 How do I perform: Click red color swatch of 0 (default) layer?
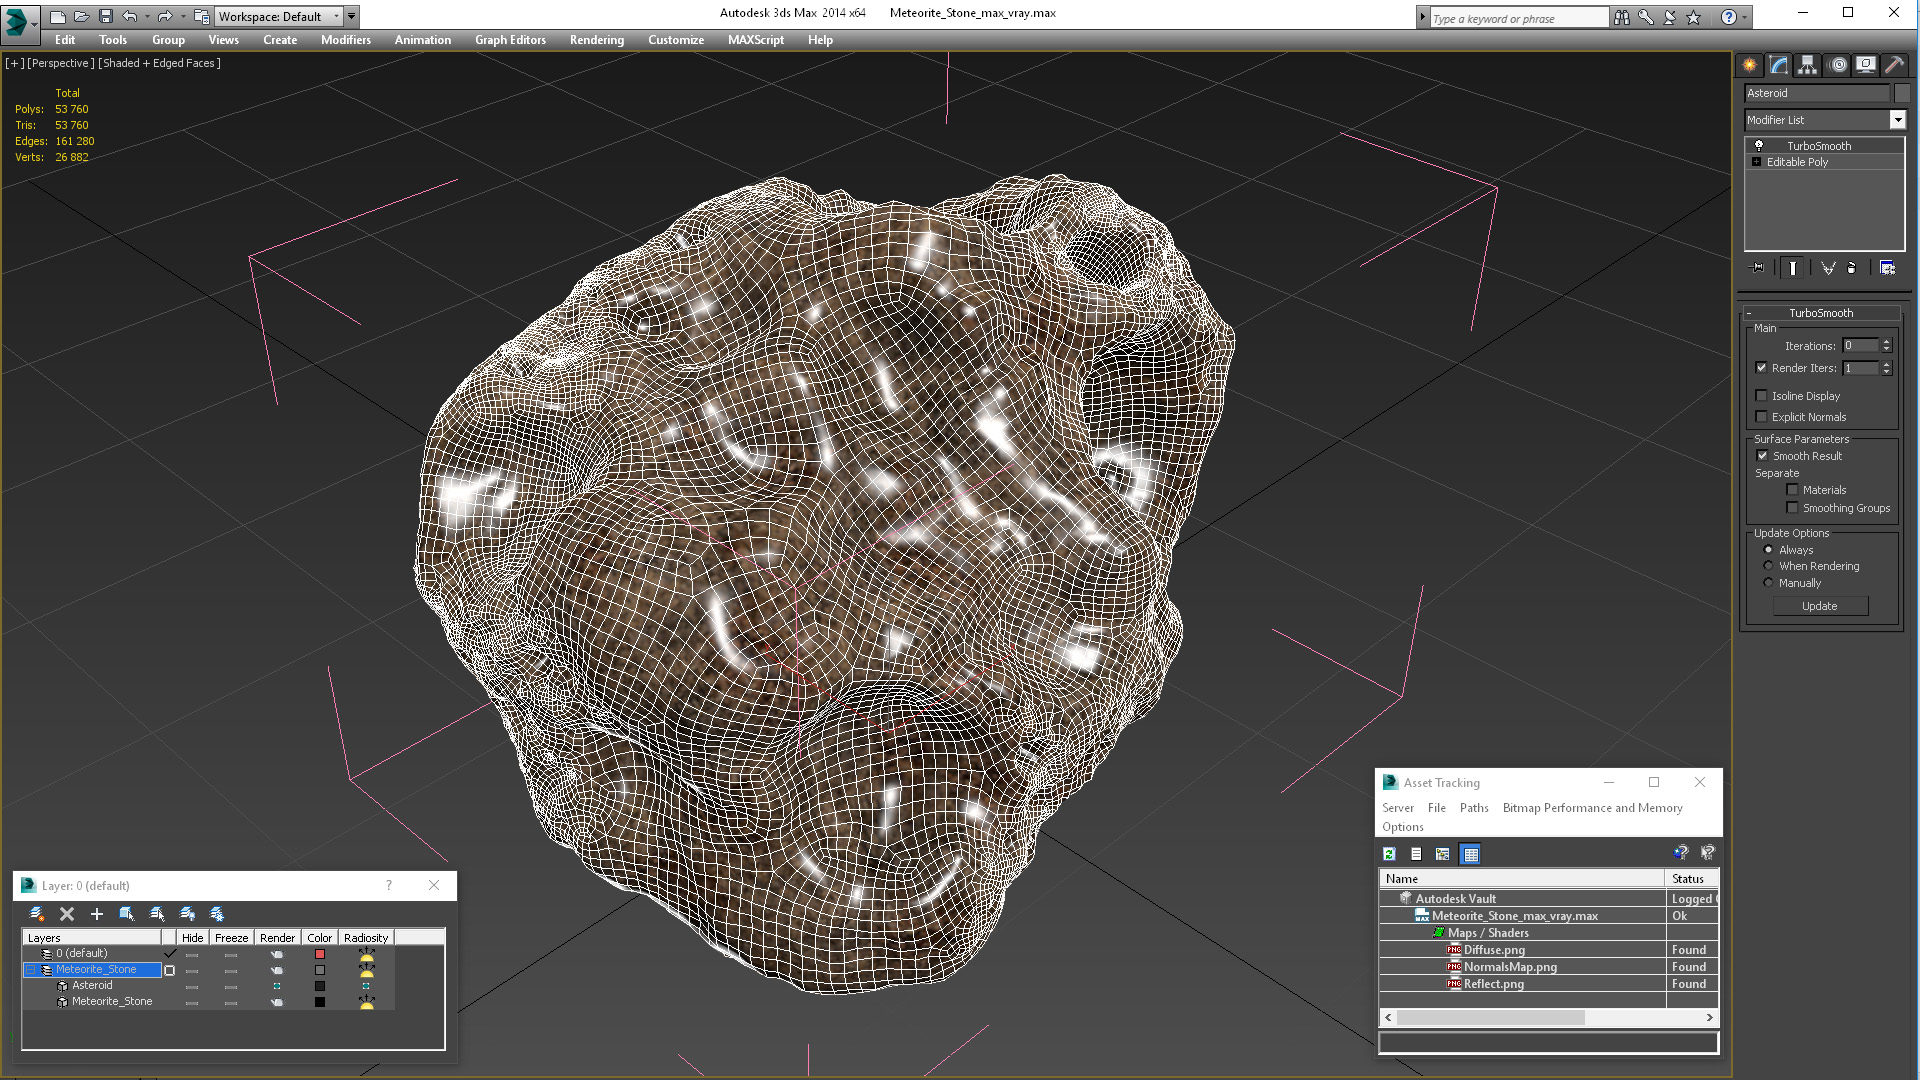pos(320,954)
